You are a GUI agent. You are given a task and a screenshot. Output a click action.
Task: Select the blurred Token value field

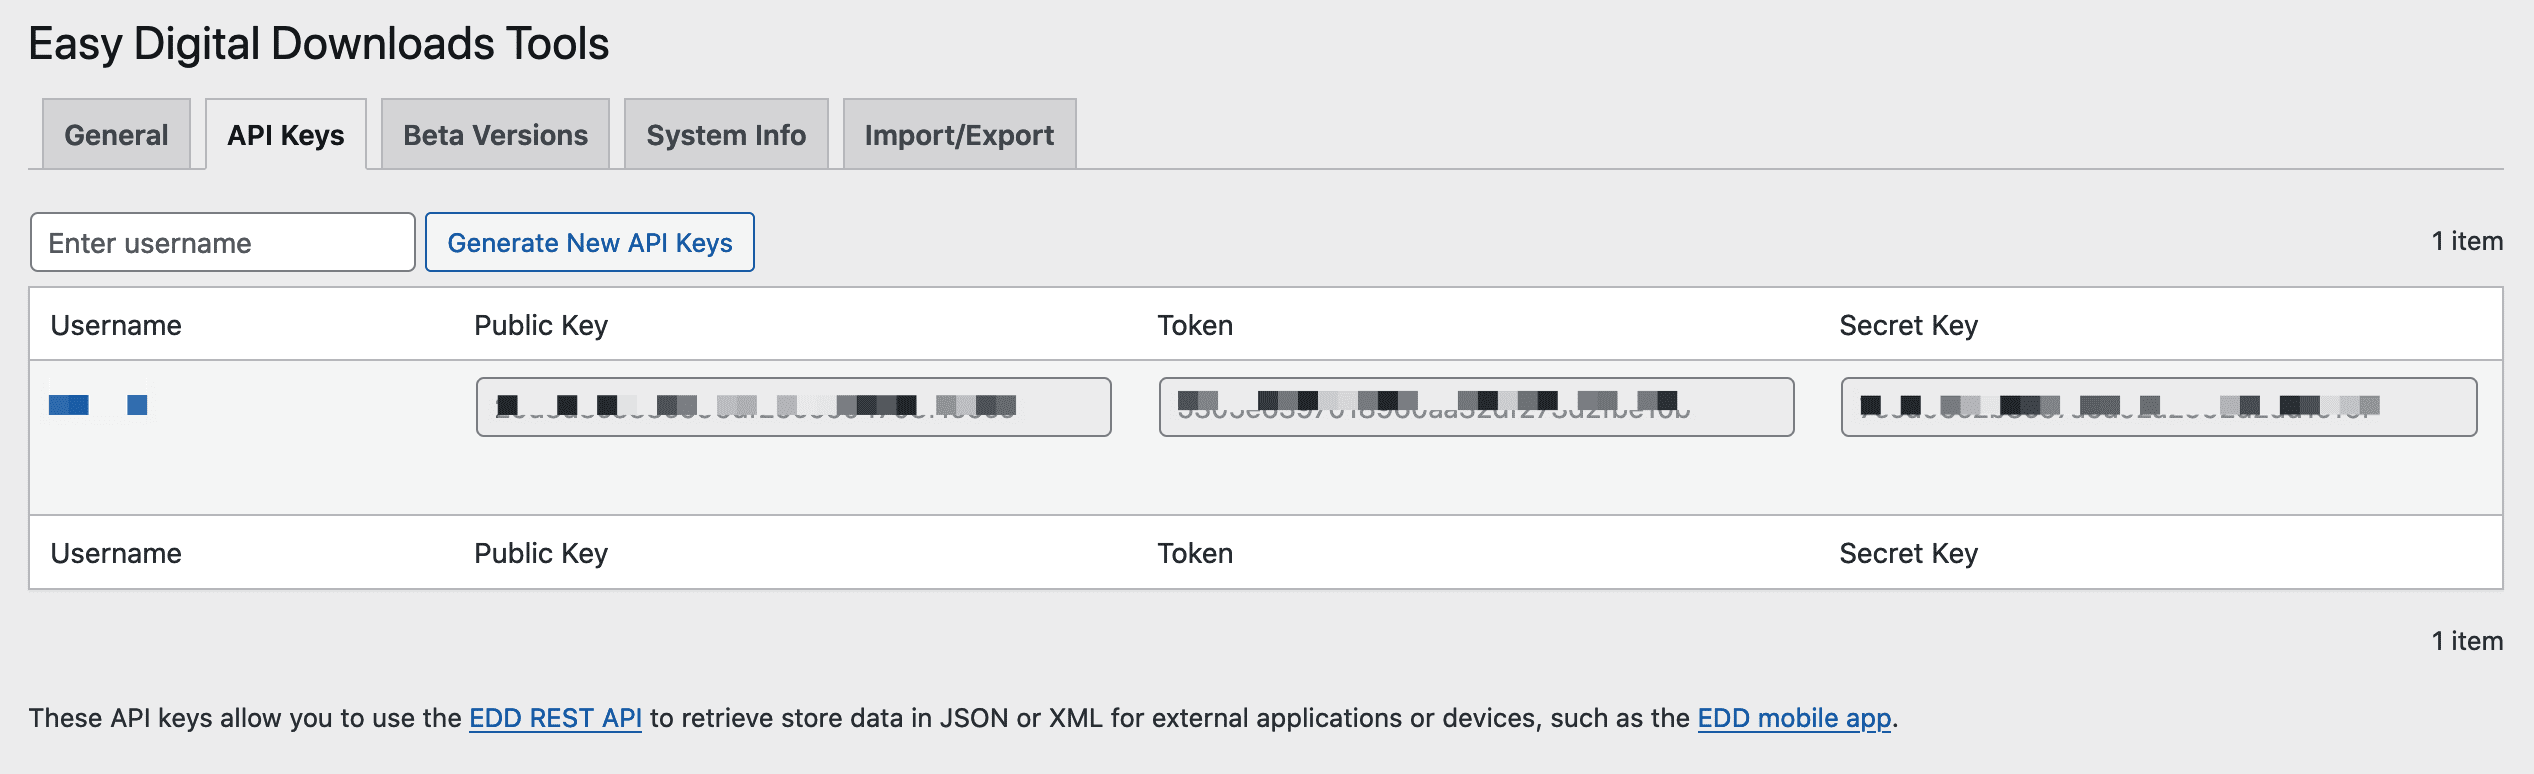[x=1476, y=407]
